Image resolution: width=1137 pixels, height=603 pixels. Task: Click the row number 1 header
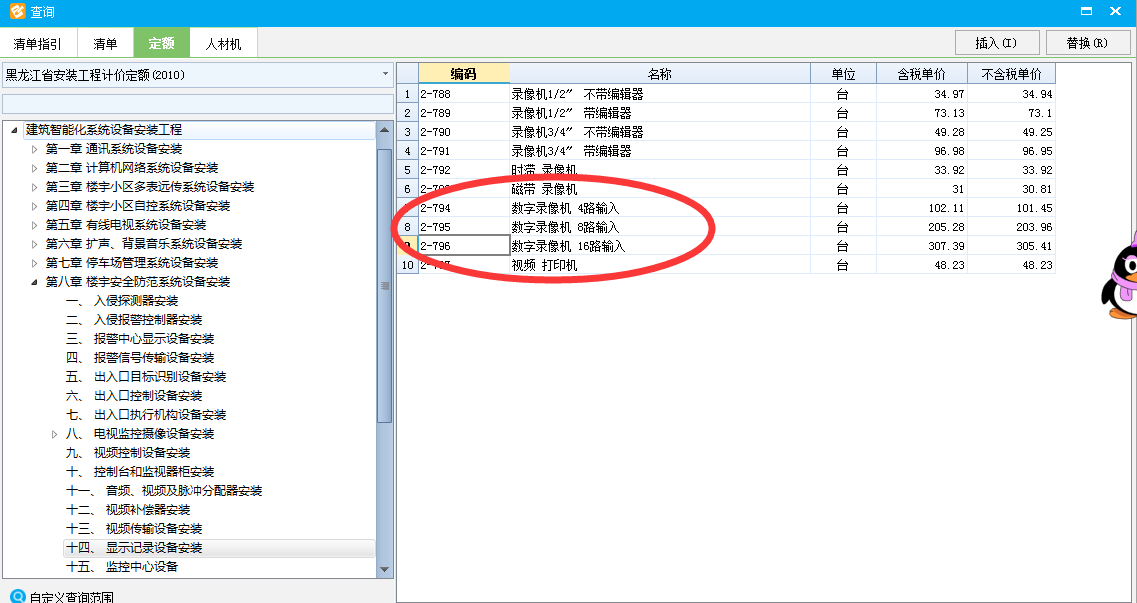pos(408,94)
